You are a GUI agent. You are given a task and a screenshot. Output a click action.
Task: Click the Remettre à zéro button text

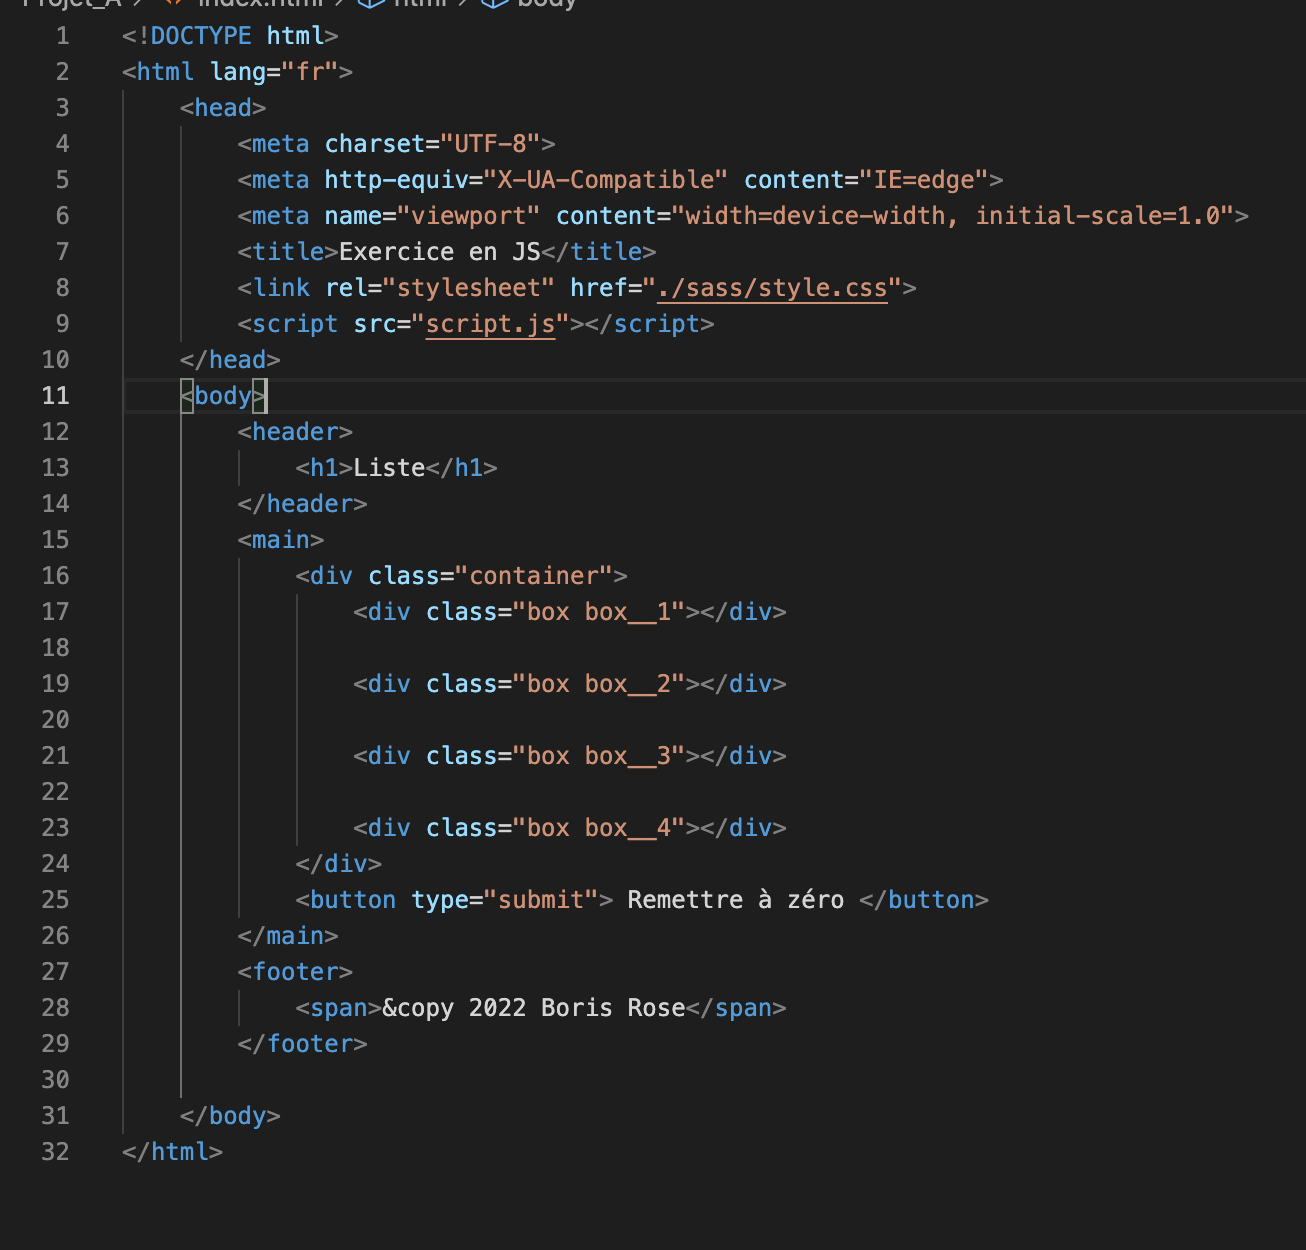[734, 899]
